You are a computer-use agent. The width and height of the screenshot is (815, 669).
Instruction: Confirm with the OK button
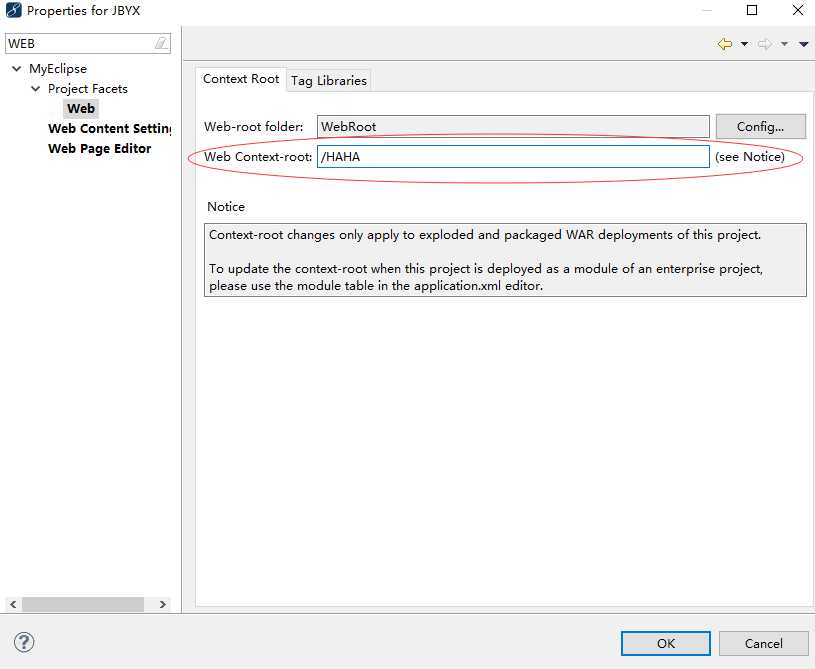[665, 644]
